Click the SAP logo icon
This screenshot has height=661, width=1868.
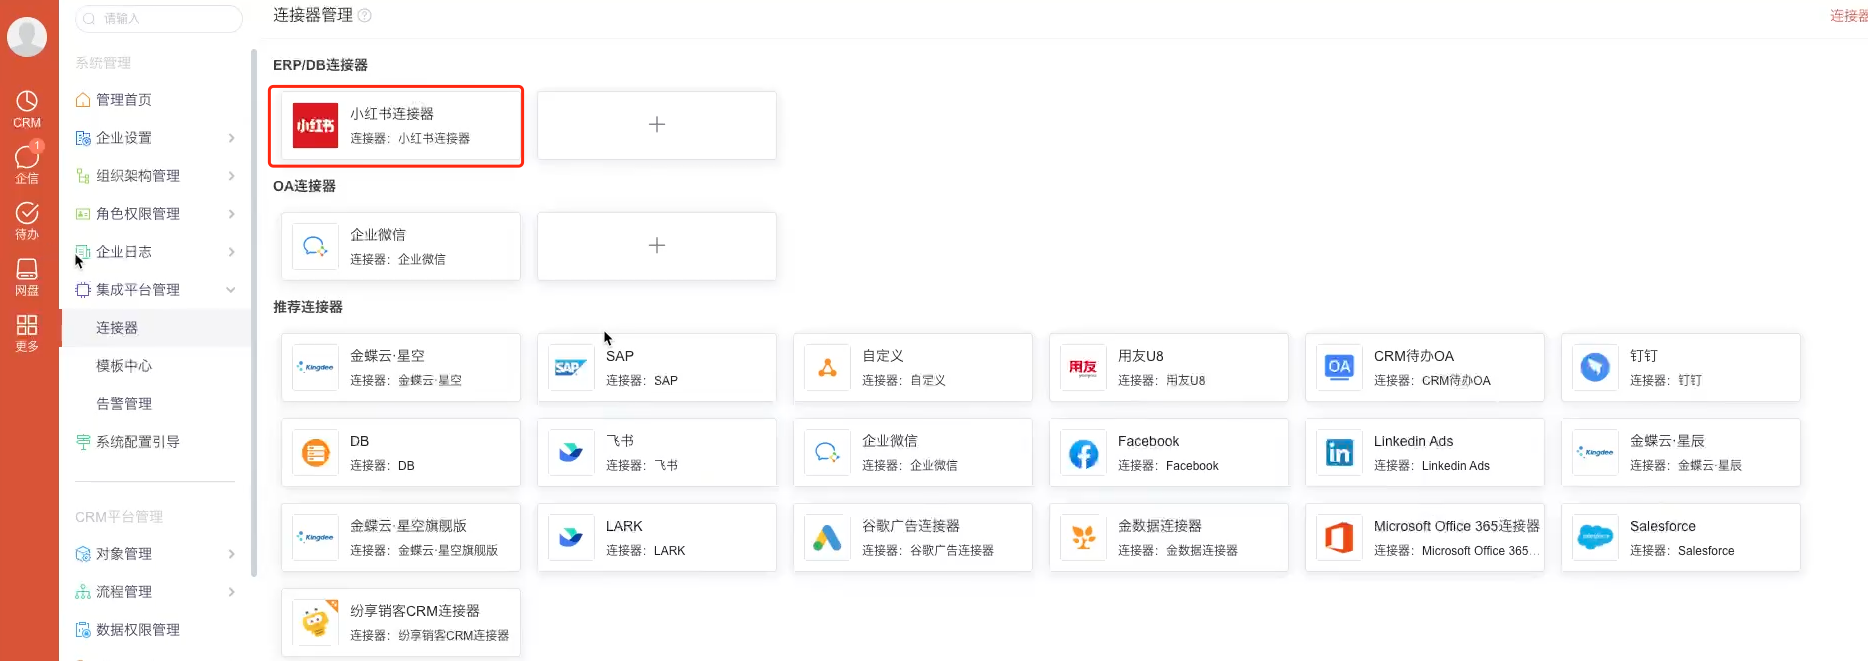tap(571, 367)
